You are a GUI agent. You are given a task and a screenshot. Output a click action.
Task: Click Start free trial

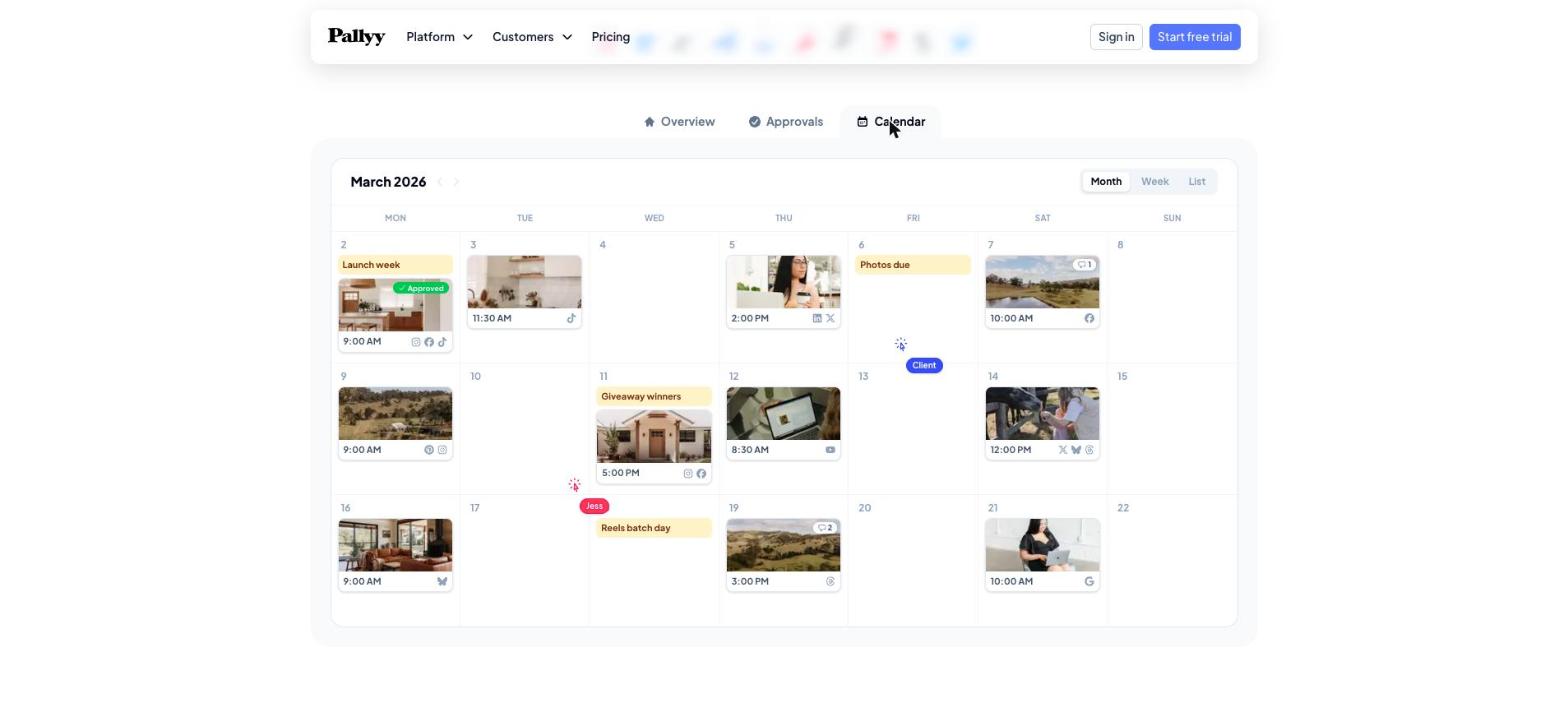pyautogui.click(x=1195, y=37)
